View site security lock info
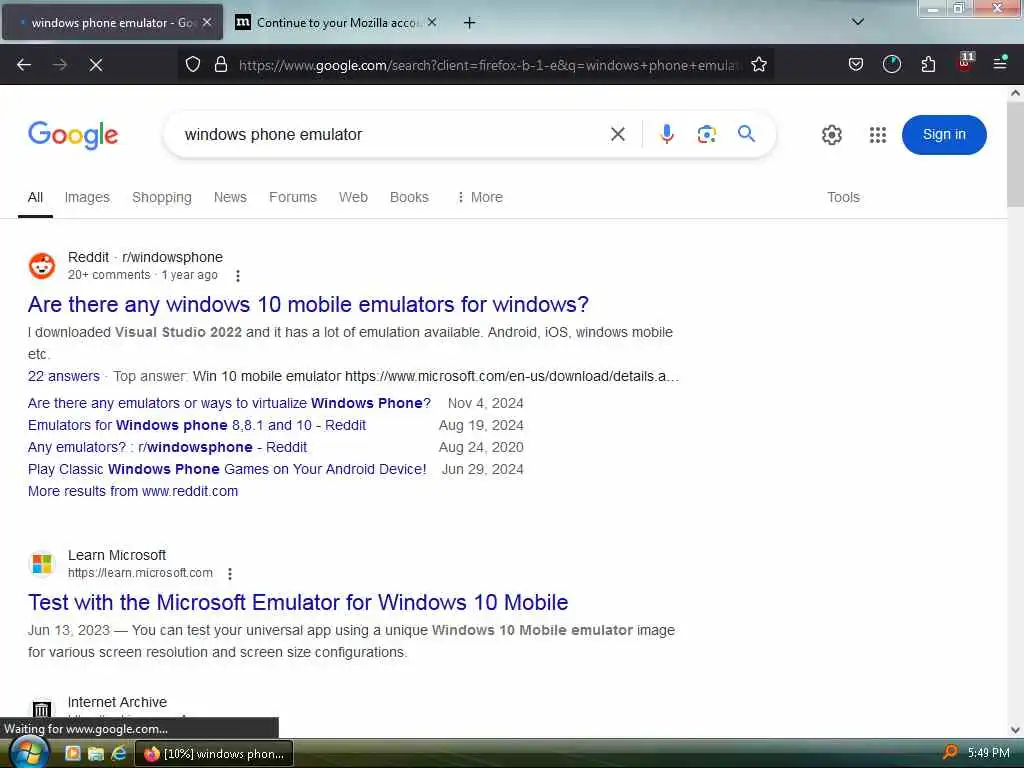 221,65
